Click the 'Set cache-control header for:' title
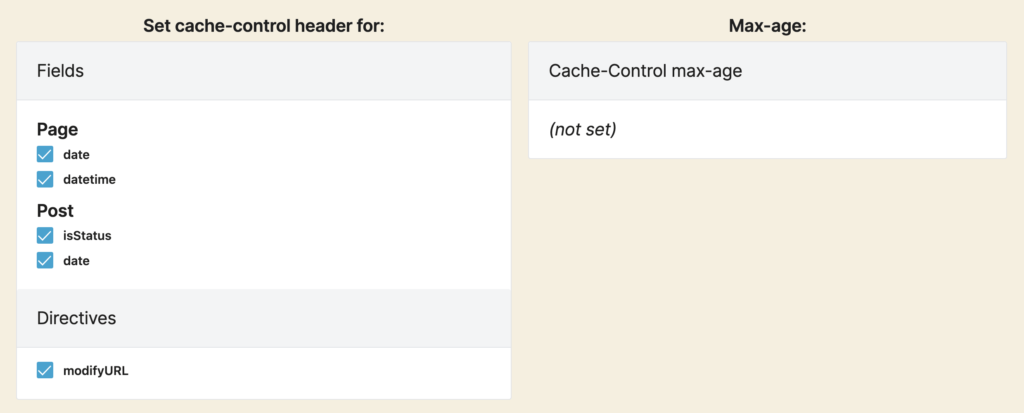Image resolution: width=1024 pixels, height=413 pixels. (x=264, y=26)
